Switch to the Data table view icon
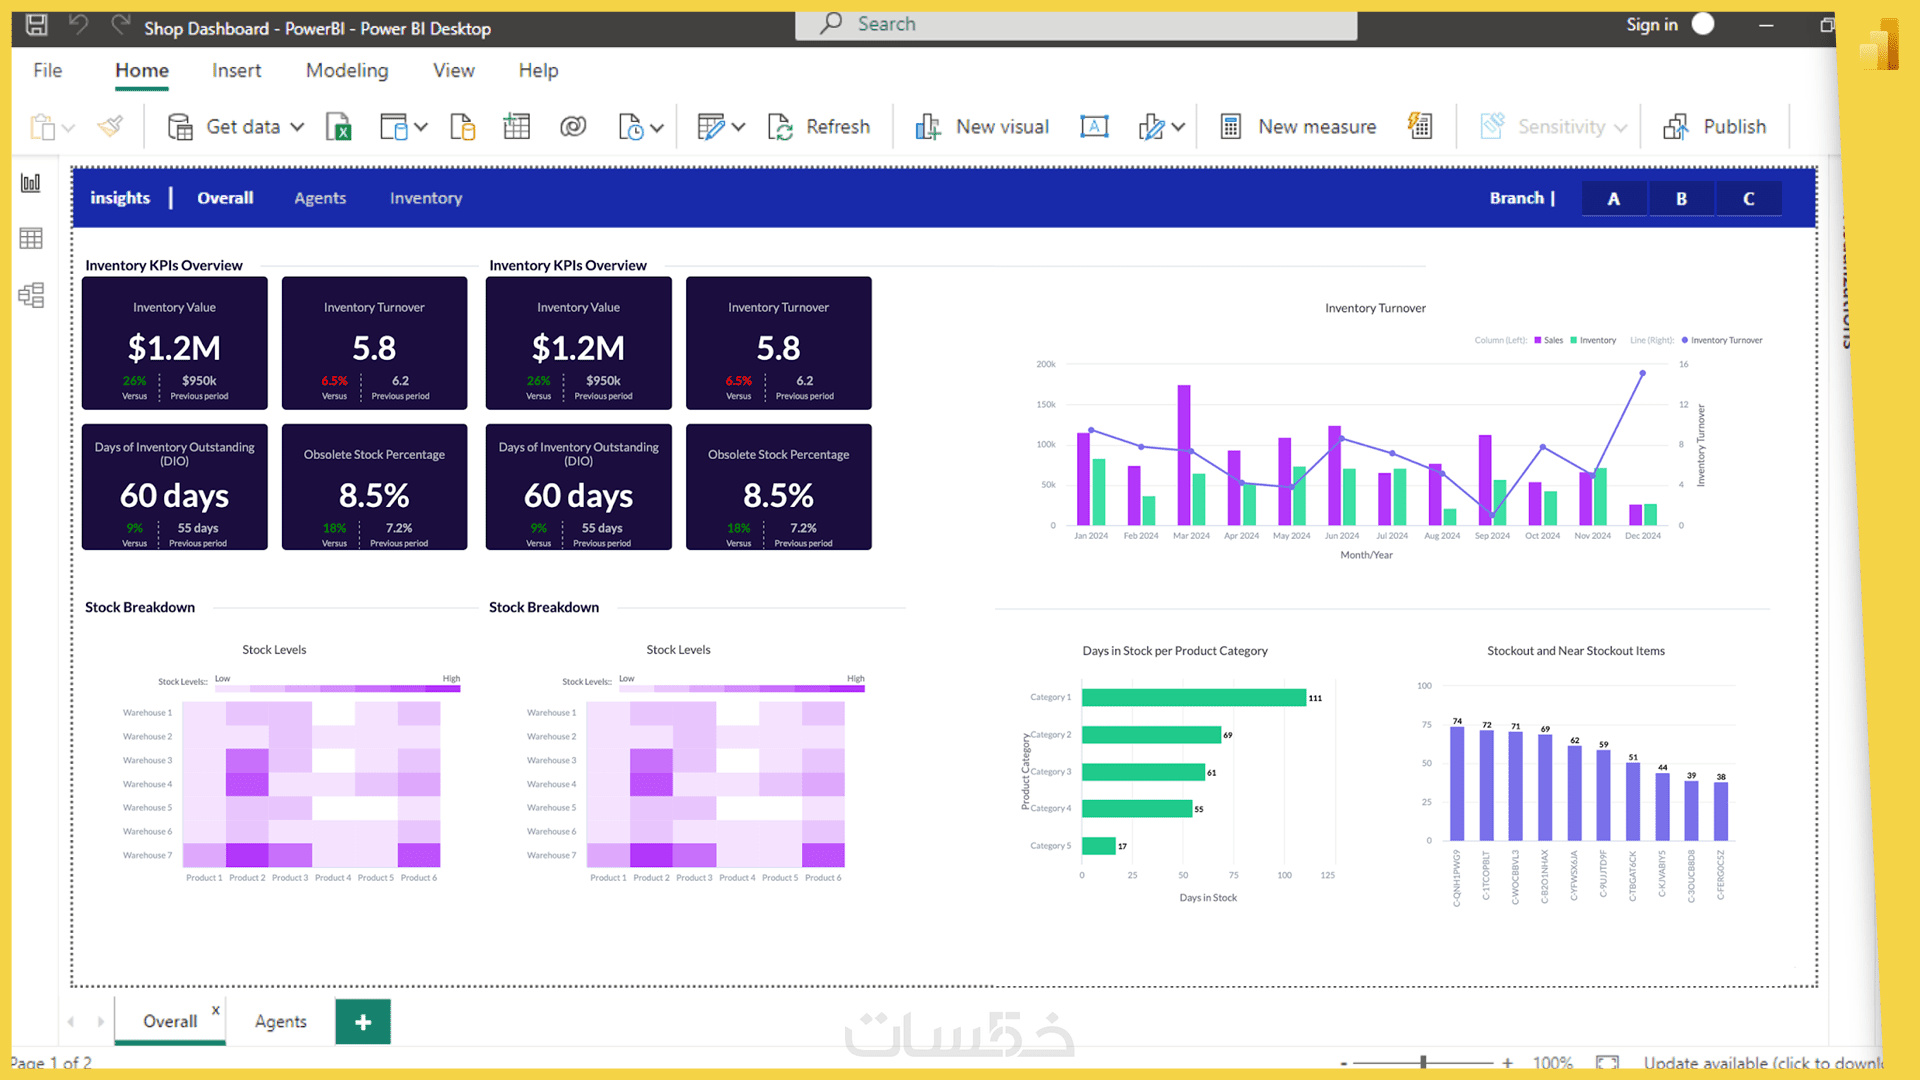 [x=31, y=238]
